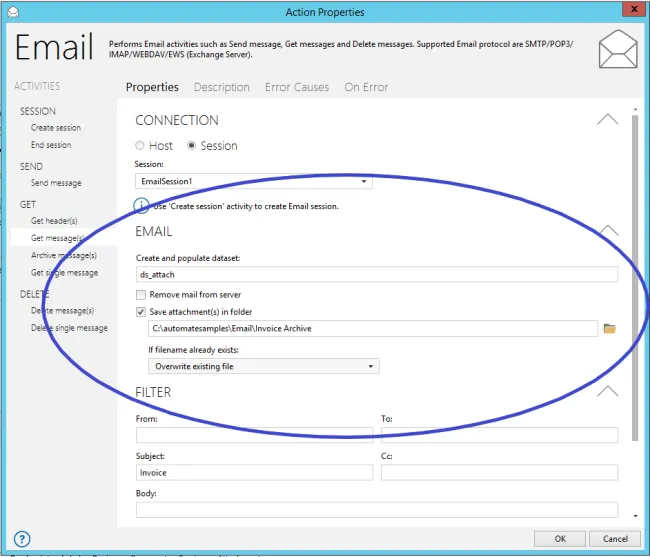Click the Body filter field
This screenshot has height=557, width=650.
pyautogui.click(x=377, y=510)
